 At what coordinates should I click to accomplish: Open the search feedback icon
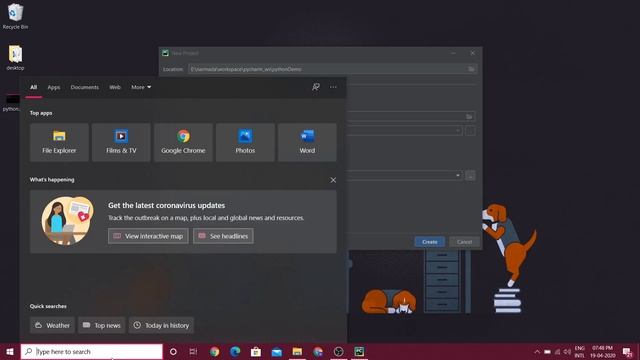tap(316, 87)
